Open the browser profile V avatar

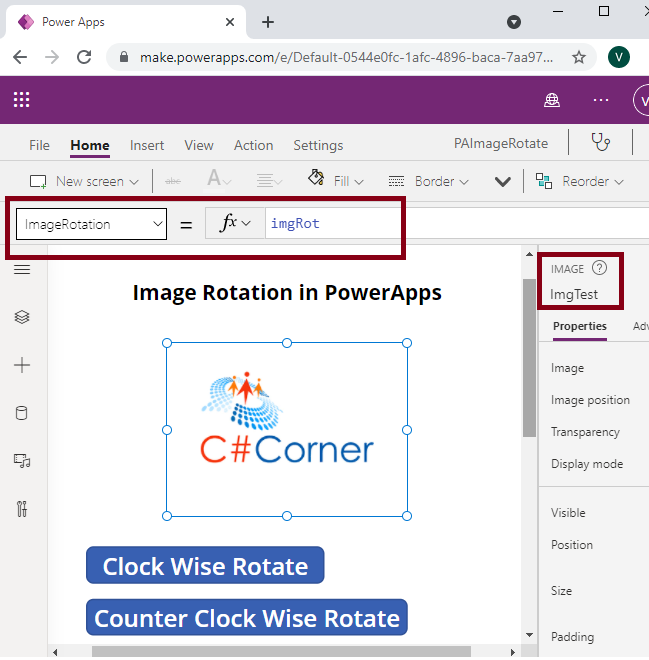coord(619,57)
